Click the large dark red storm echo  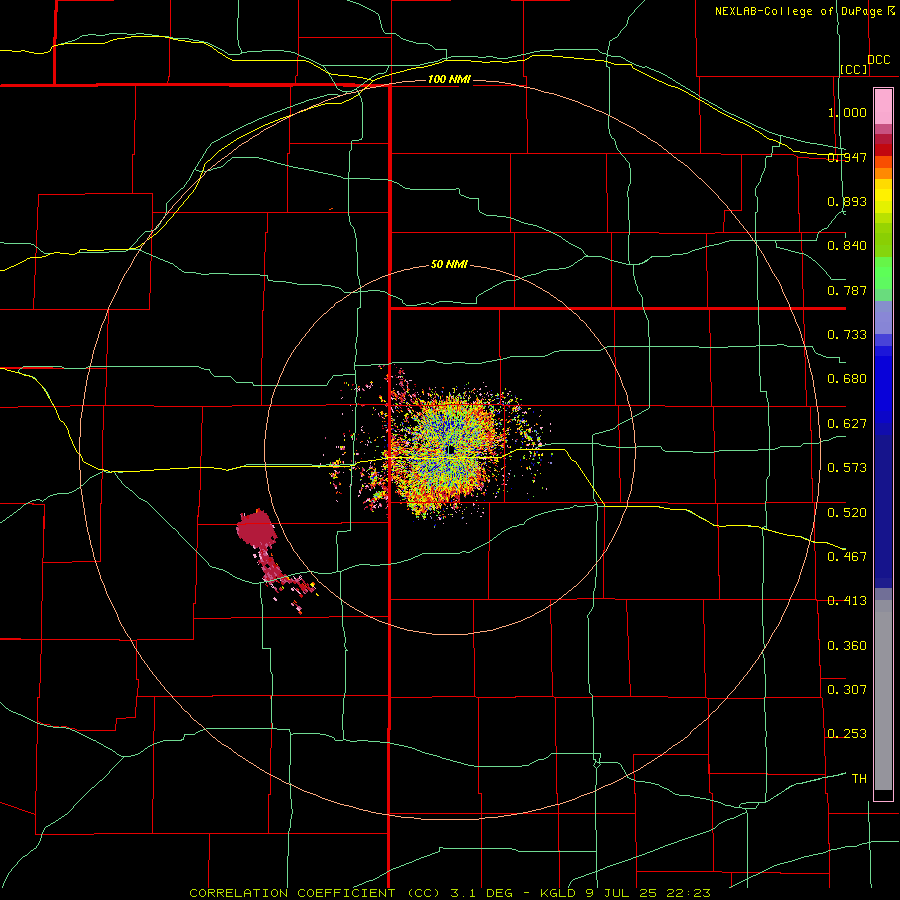point(257,527)
